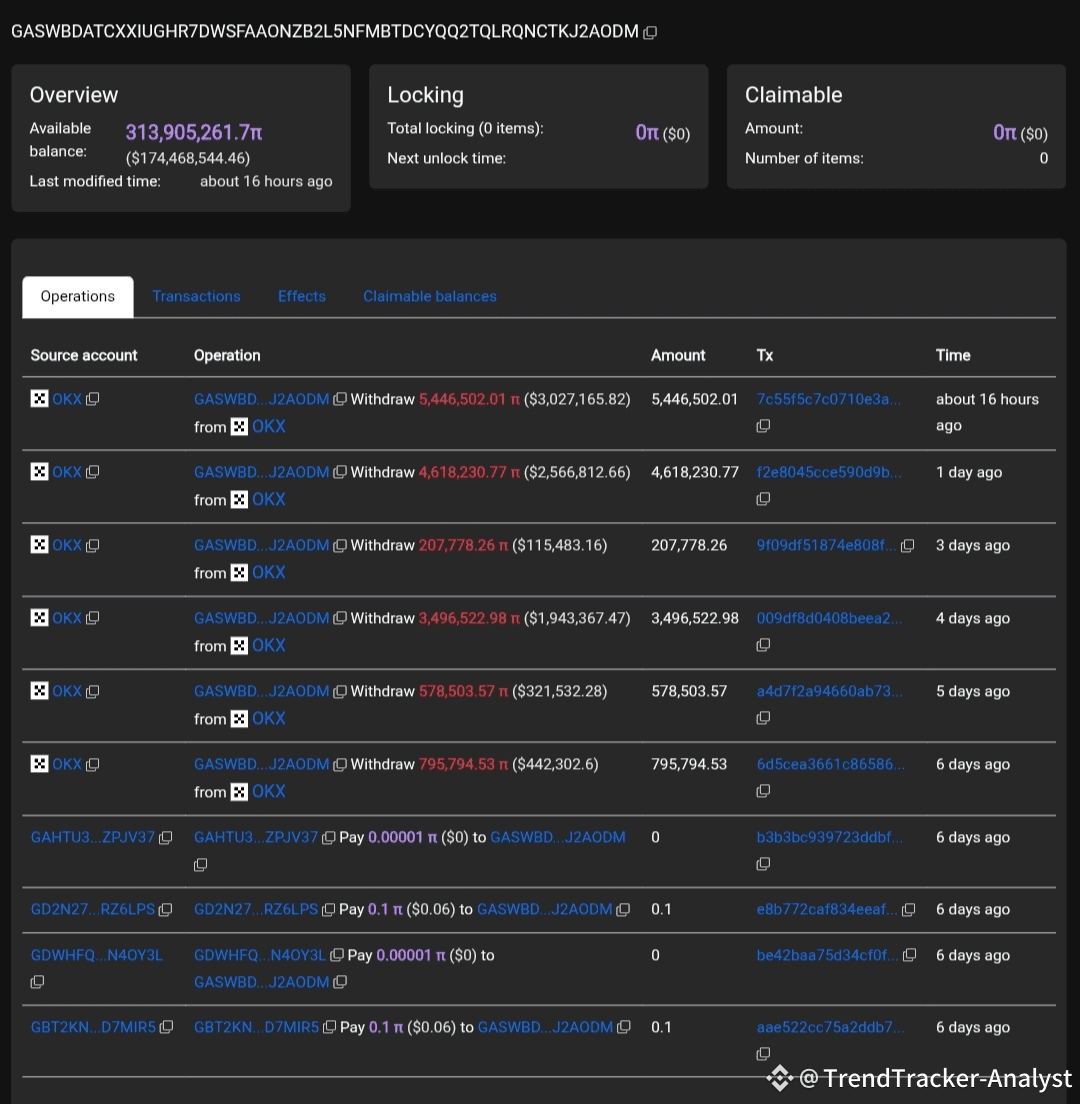
Task: Copy GBT2KN...D7MIR5 source account address
Action: 166,1027
